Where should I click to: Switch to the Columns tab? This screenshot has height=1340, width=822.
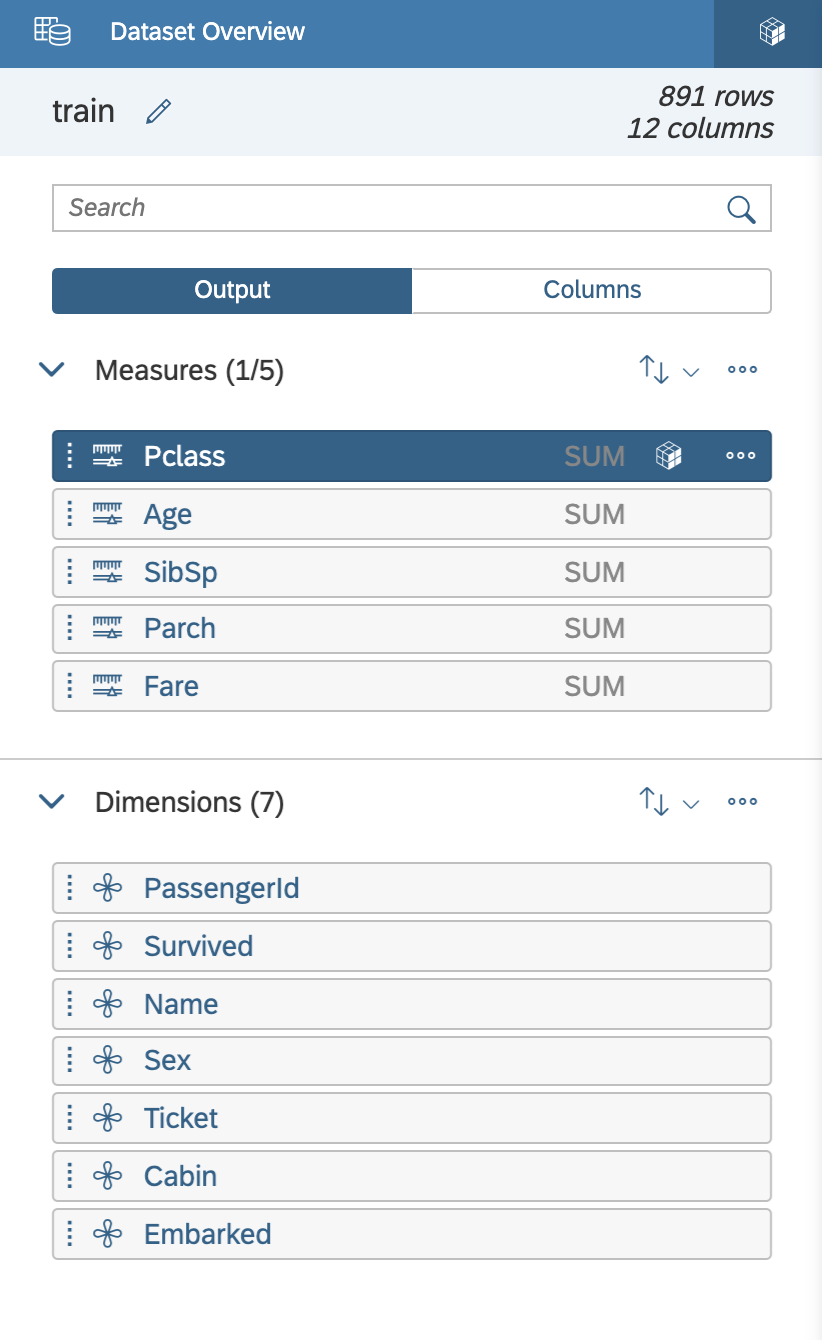(x=592, y=290)
